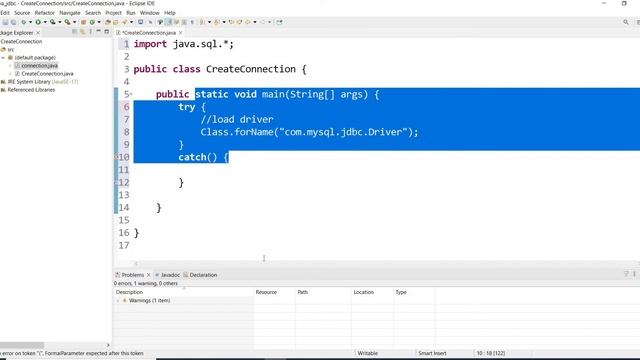Open the Window menu

150,13
